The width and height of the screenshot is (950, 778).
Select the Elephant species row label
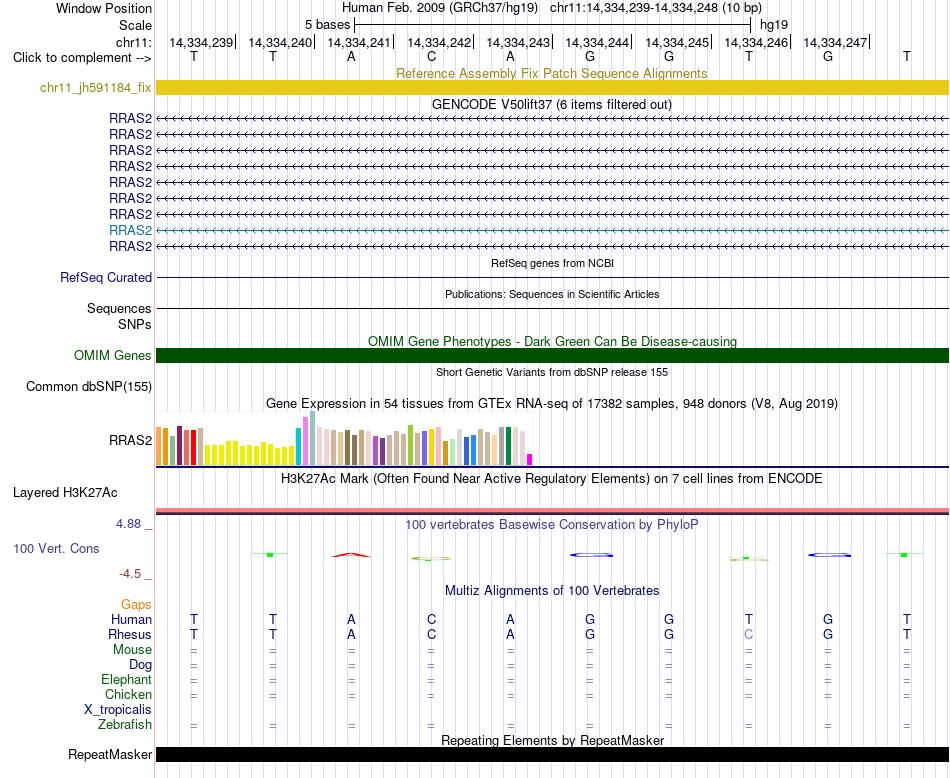[126, 679]
